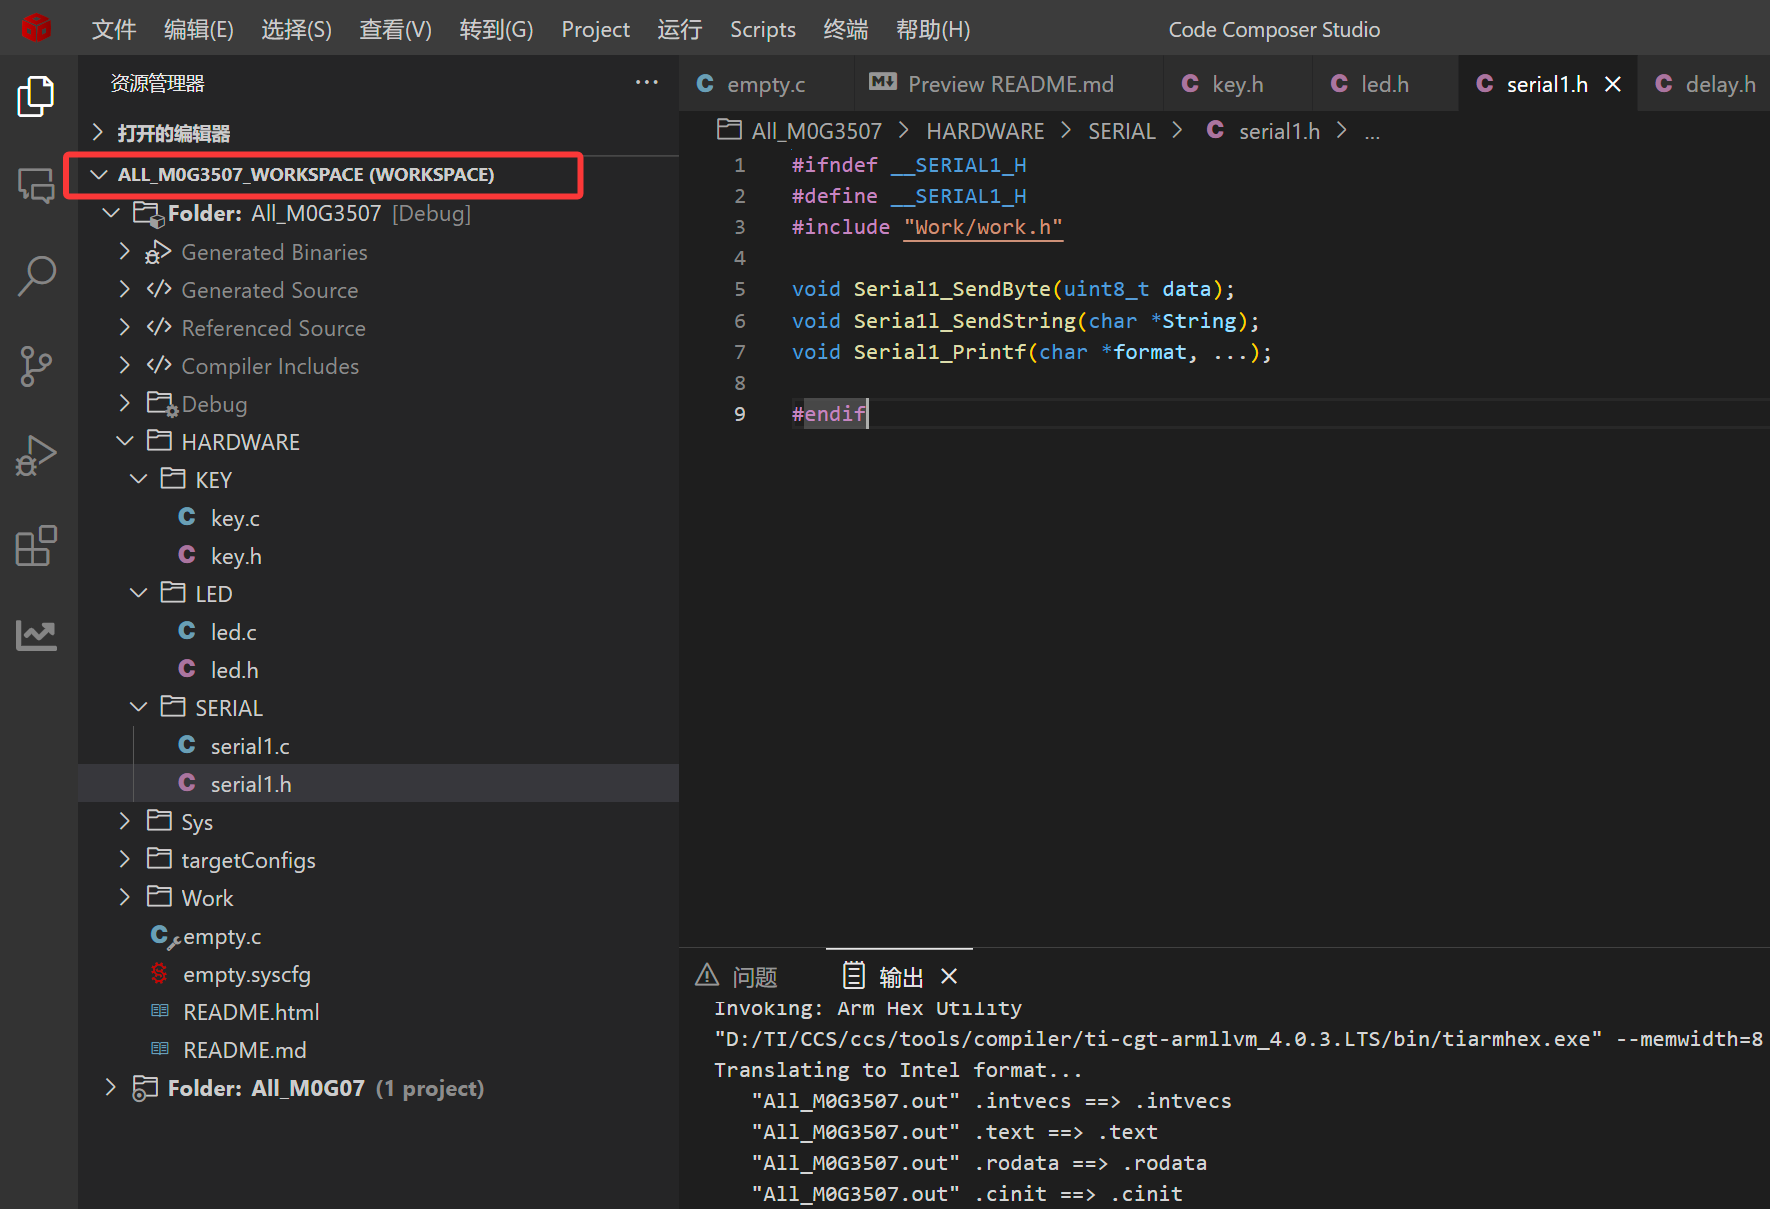This screenshot has height=1209, width=1770.
Task: Open serial1.c in the file tree
Action: [250, 746]
